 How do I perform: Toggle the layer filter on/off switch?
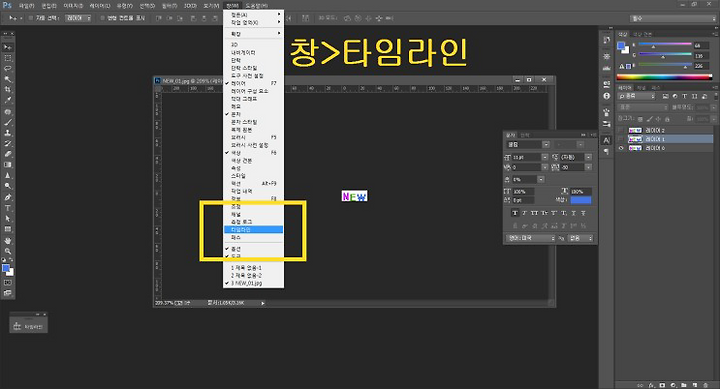pyautogui.click(x=715, y=96)
